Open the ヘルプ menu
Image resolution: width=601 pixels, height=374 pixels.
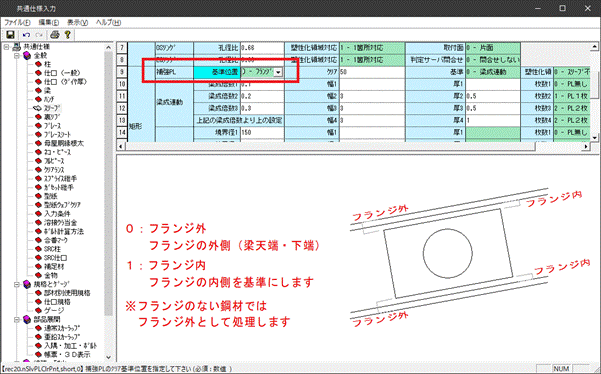(108, 23)
